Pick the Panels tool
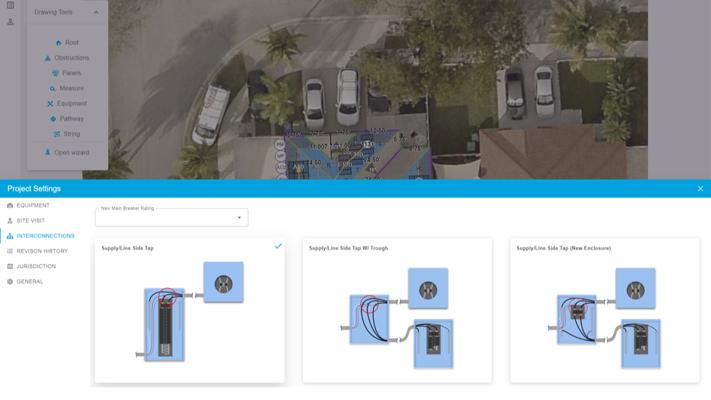 coord(67,73)
